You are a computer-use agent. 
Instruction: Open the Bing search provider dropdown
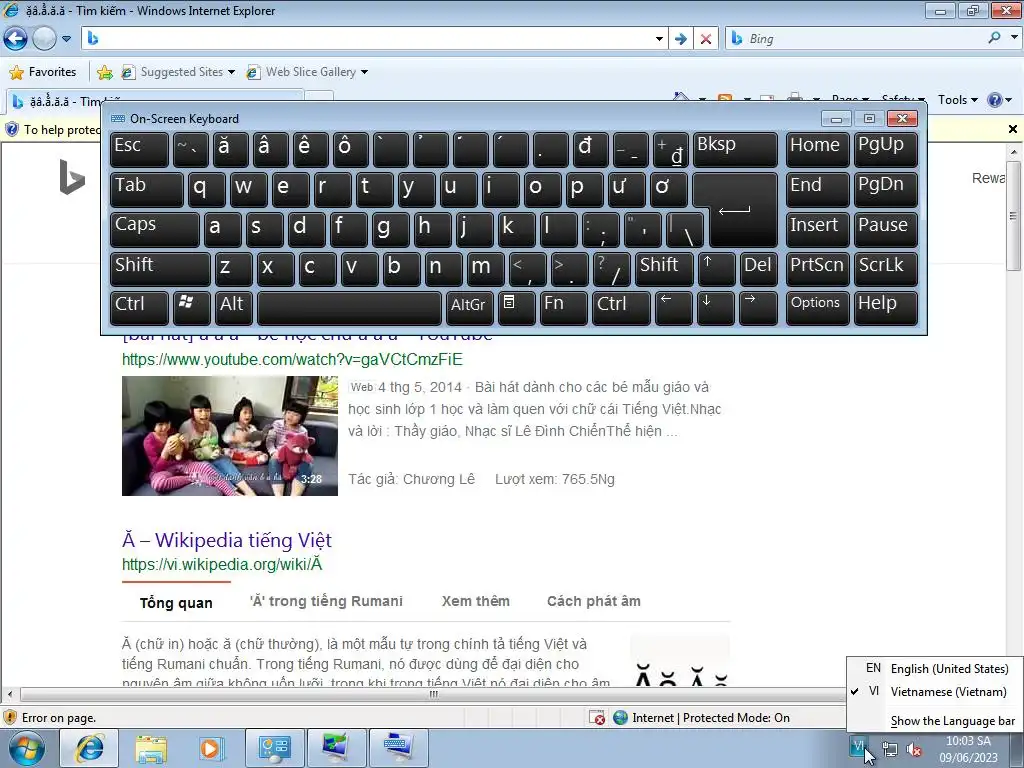click(1014, 38)
